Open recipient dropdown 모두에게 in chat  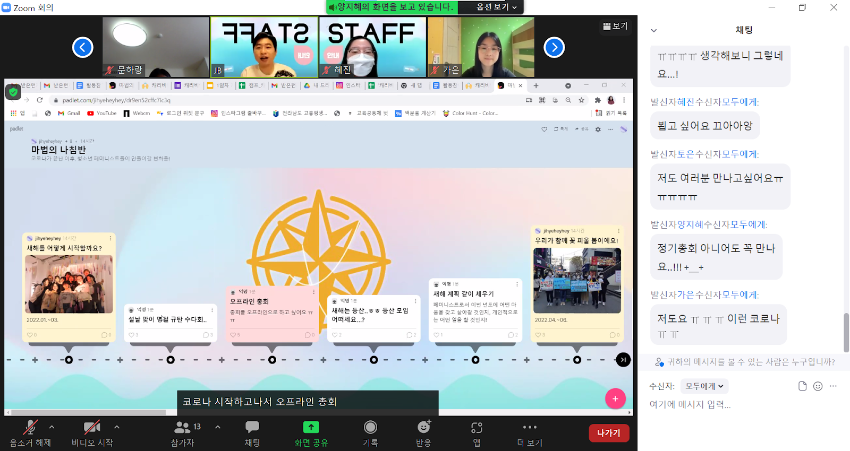(x=704, y=386)
